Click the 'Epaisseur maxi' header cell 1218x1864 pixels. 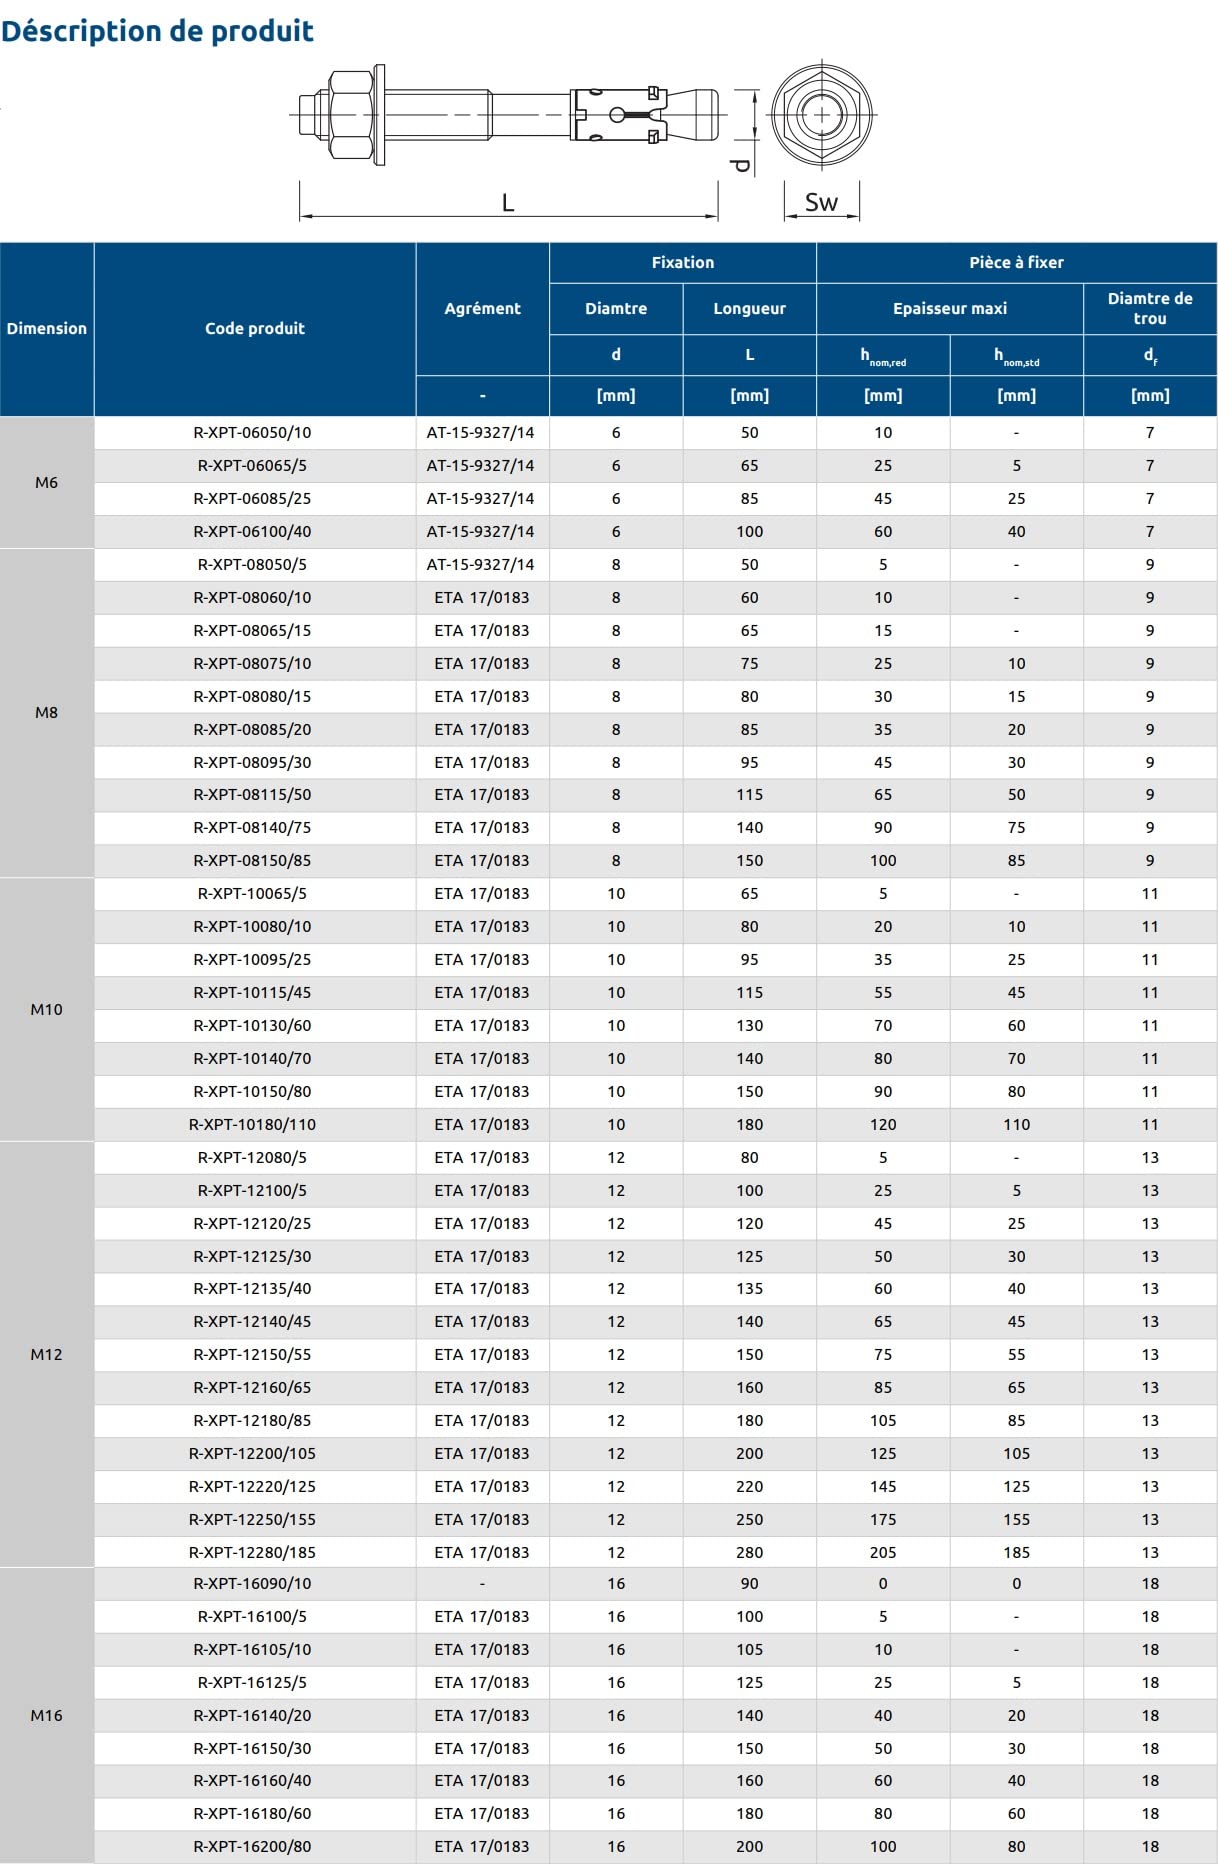(949, 308)
